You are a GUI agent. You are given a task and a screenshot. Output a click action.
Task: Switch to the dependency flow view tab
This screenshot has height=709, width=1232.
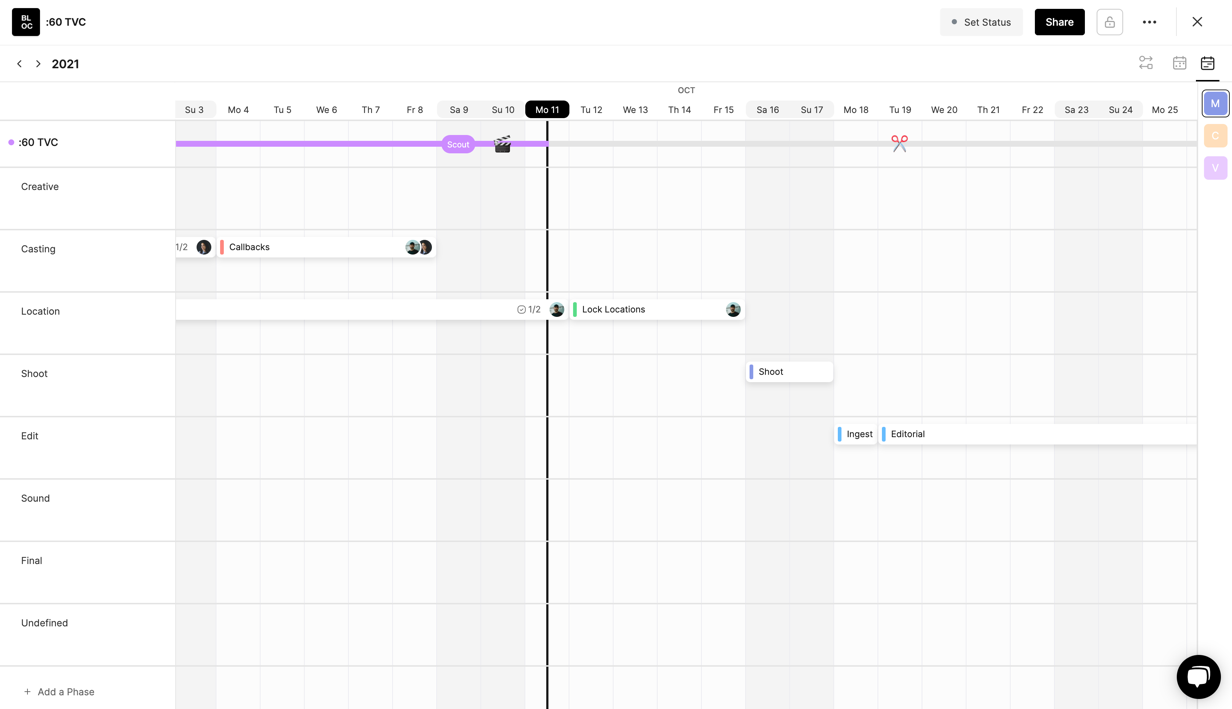(1146, 63)
